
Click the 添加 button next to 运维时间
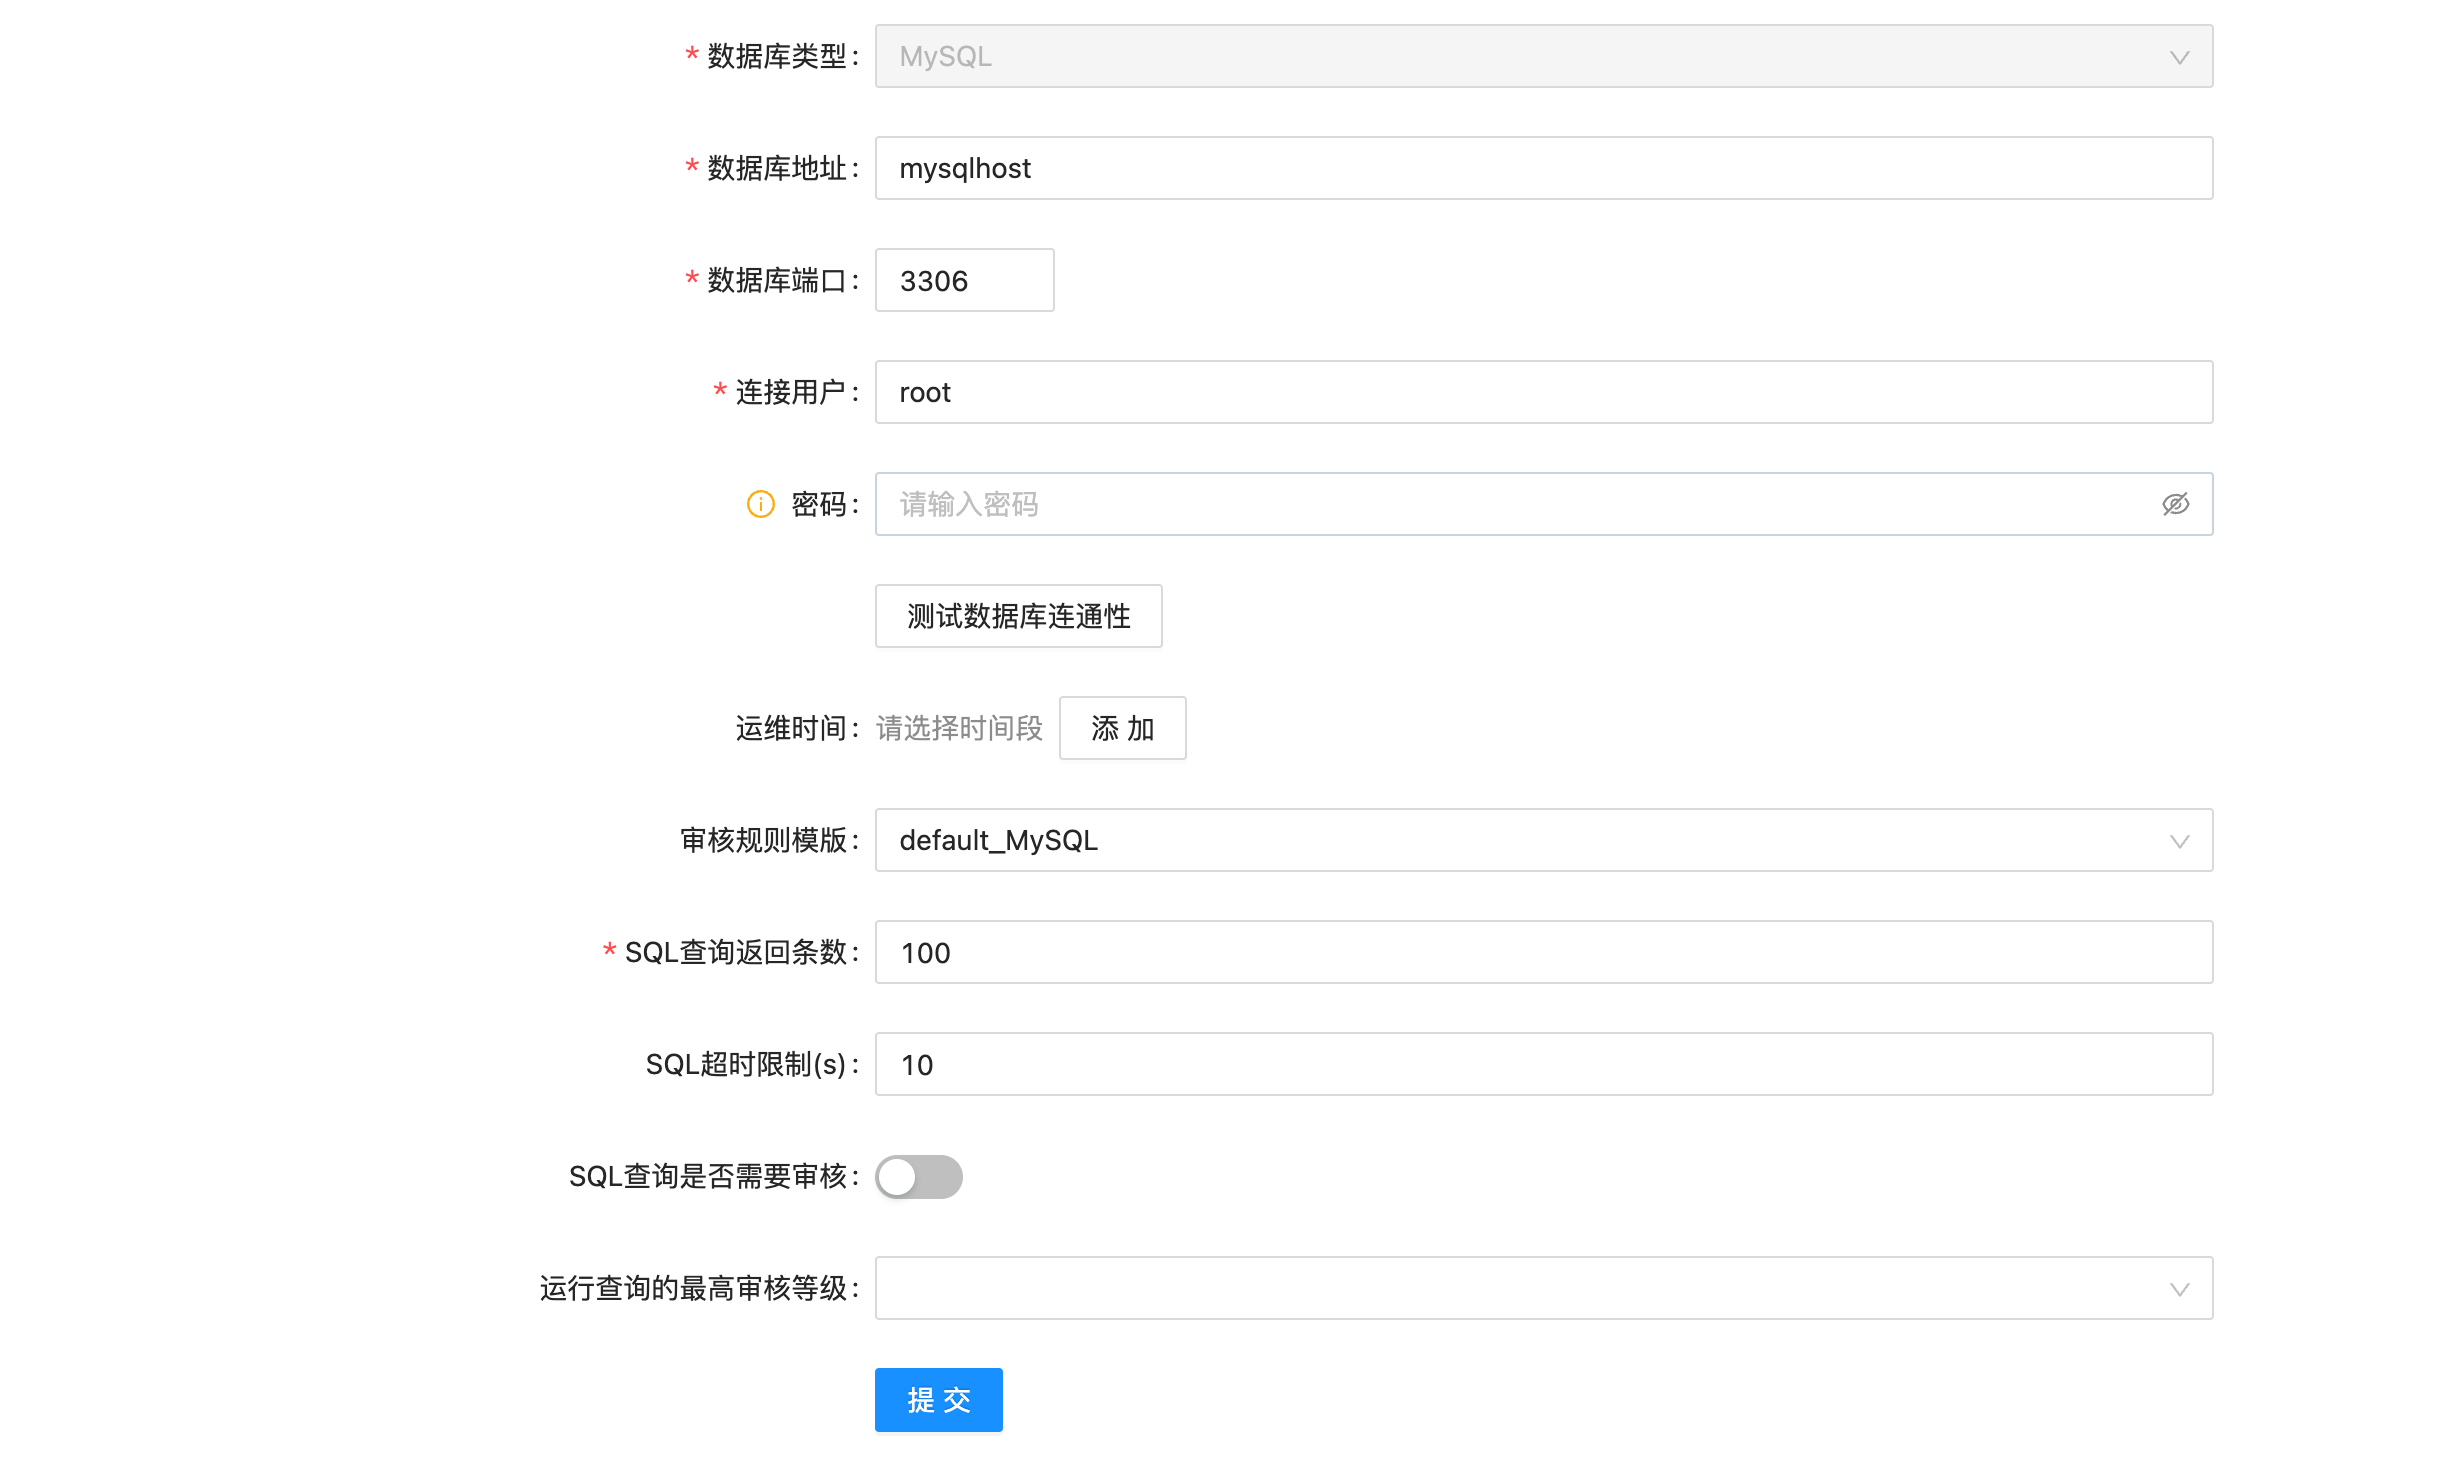(x=1122, y=728)
